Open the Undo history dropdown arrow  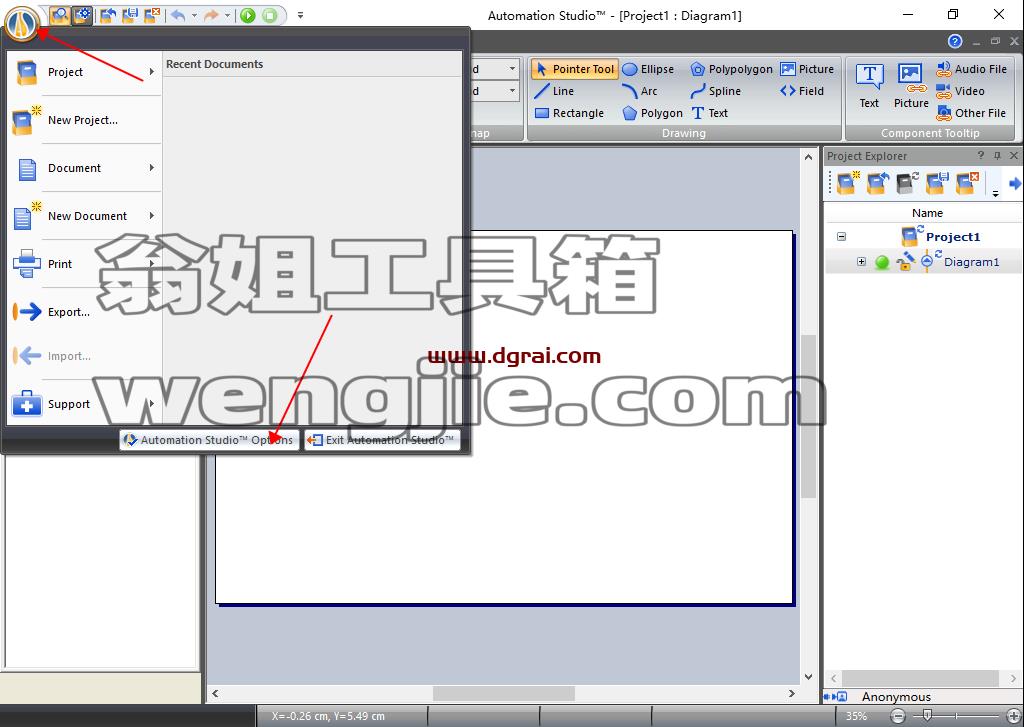click(194, 15)
